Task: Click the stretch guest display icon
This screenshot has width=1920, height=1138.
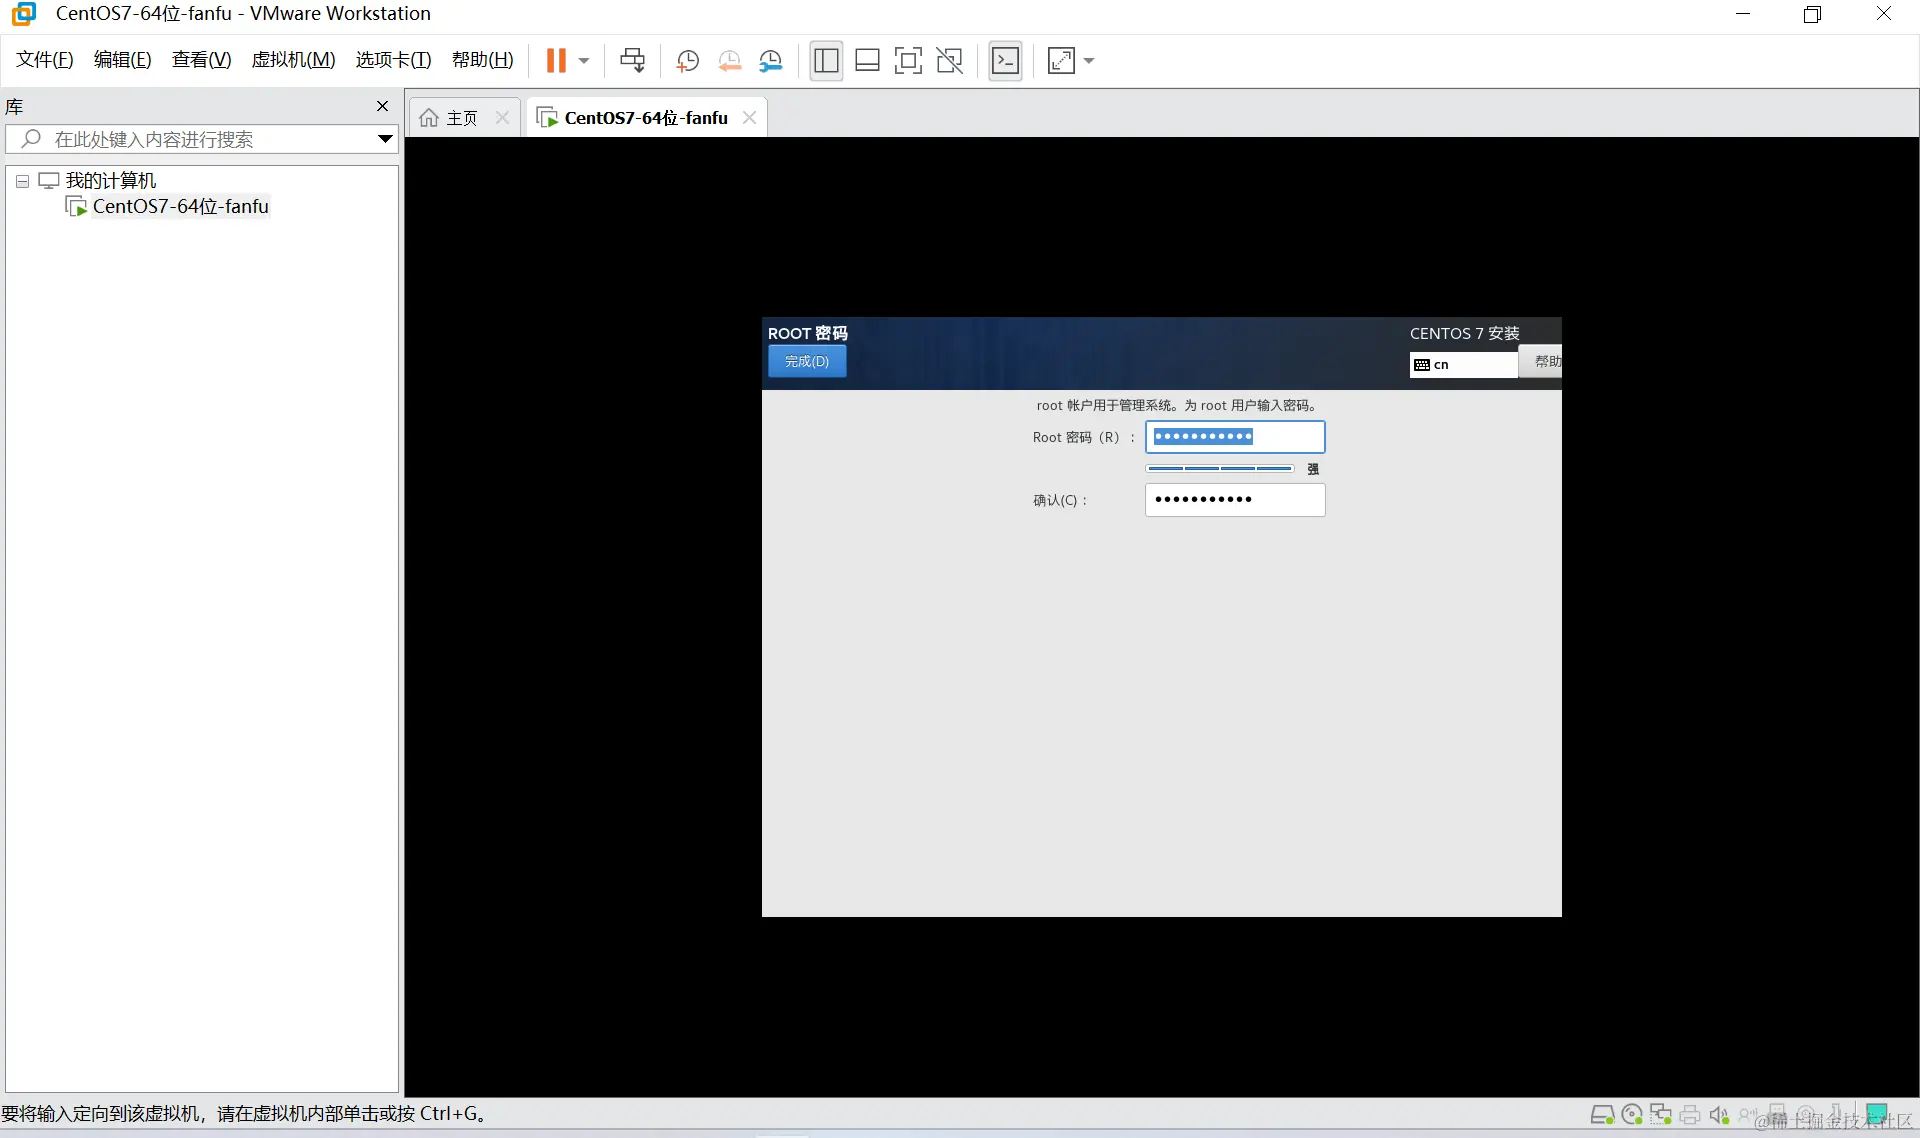Action: [1061, 61]
